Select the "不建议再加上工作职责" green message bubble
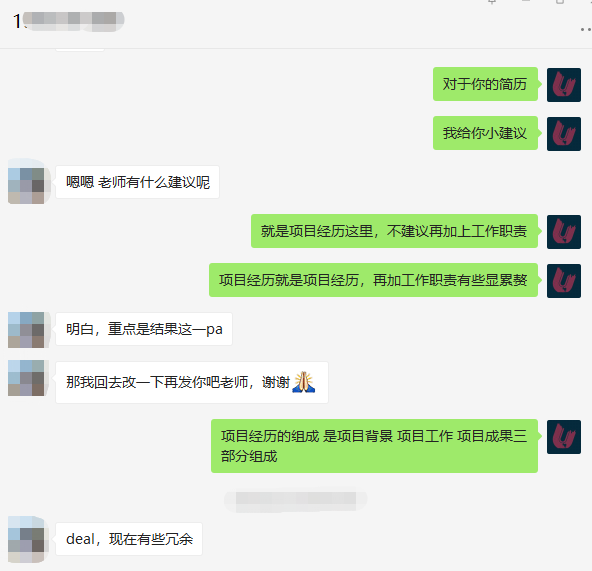The height and width of the screenshot is (571, 592). point(394,231)
